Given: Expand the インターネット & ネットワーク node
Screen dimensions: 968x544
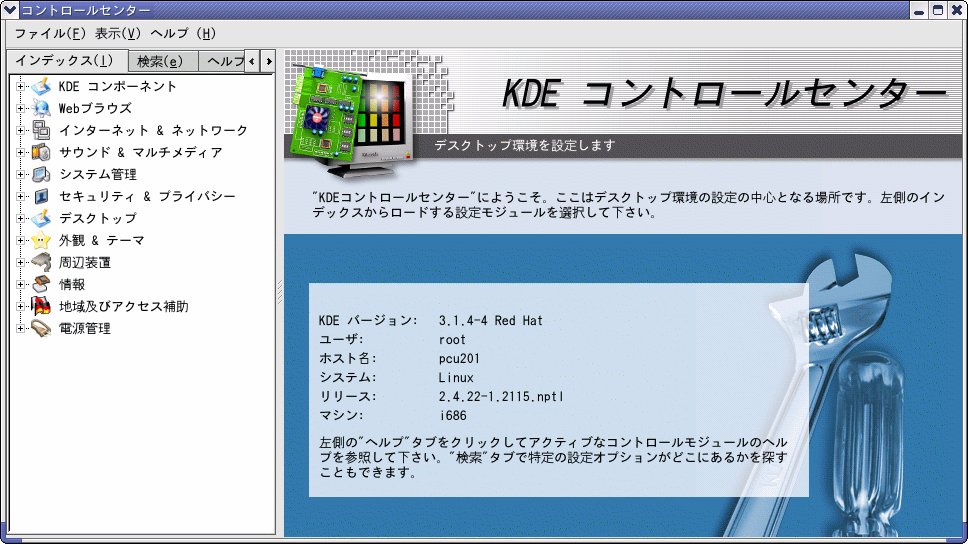Looking at the screenshot, I should point(20,130).
